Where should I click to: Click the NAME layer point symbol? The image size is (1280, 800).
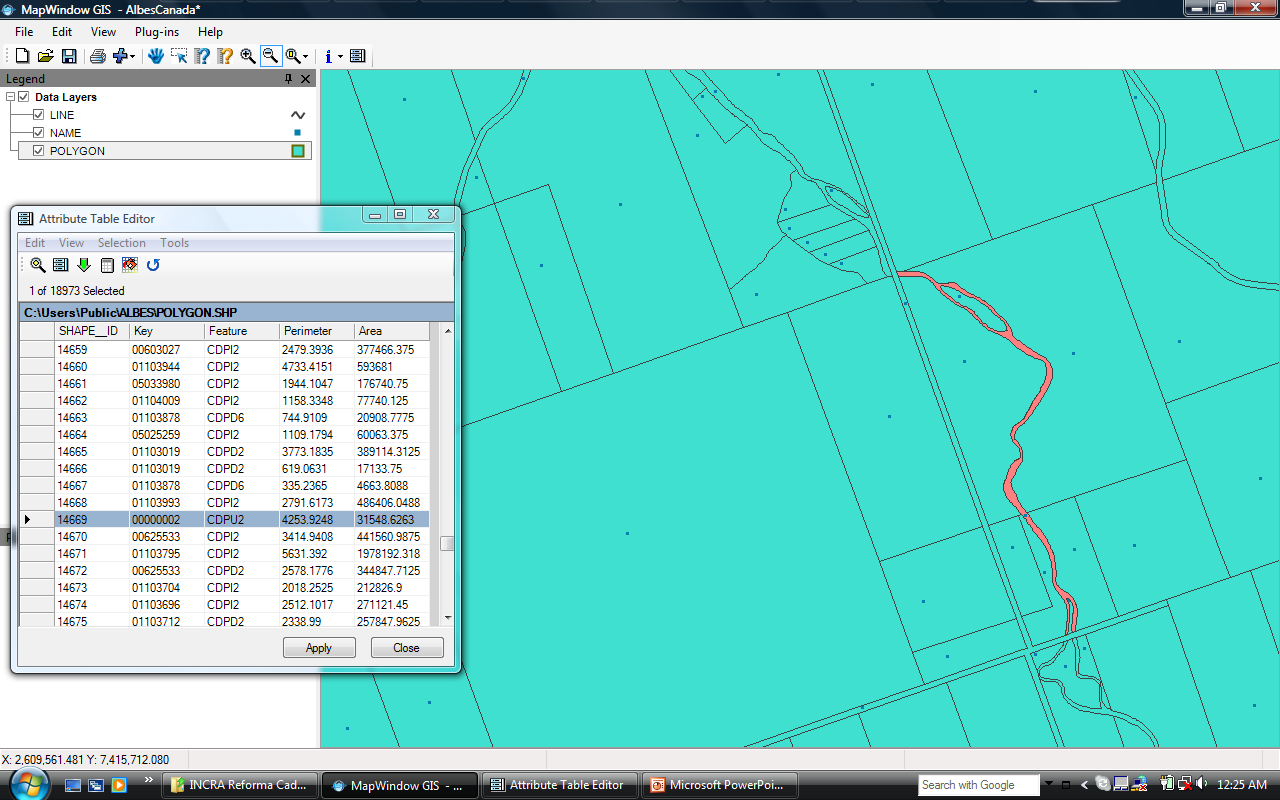[297, 133]
